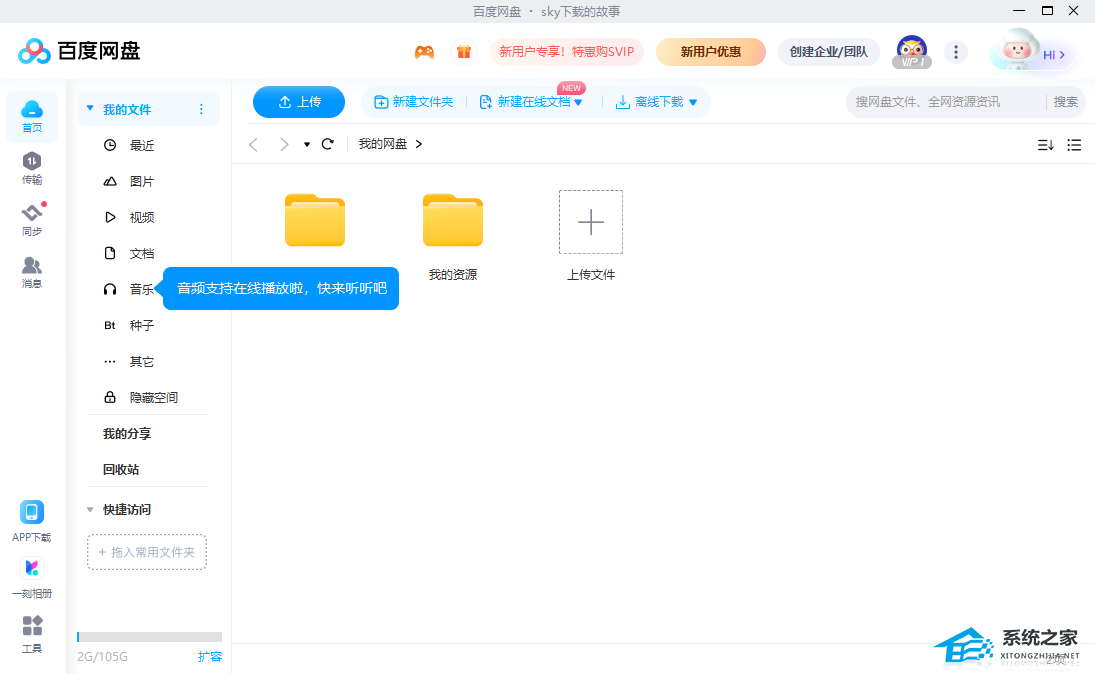This screenshot has height=674, width=1095.
Task: Refresh the file list
Action: click(x=328, y=144)
